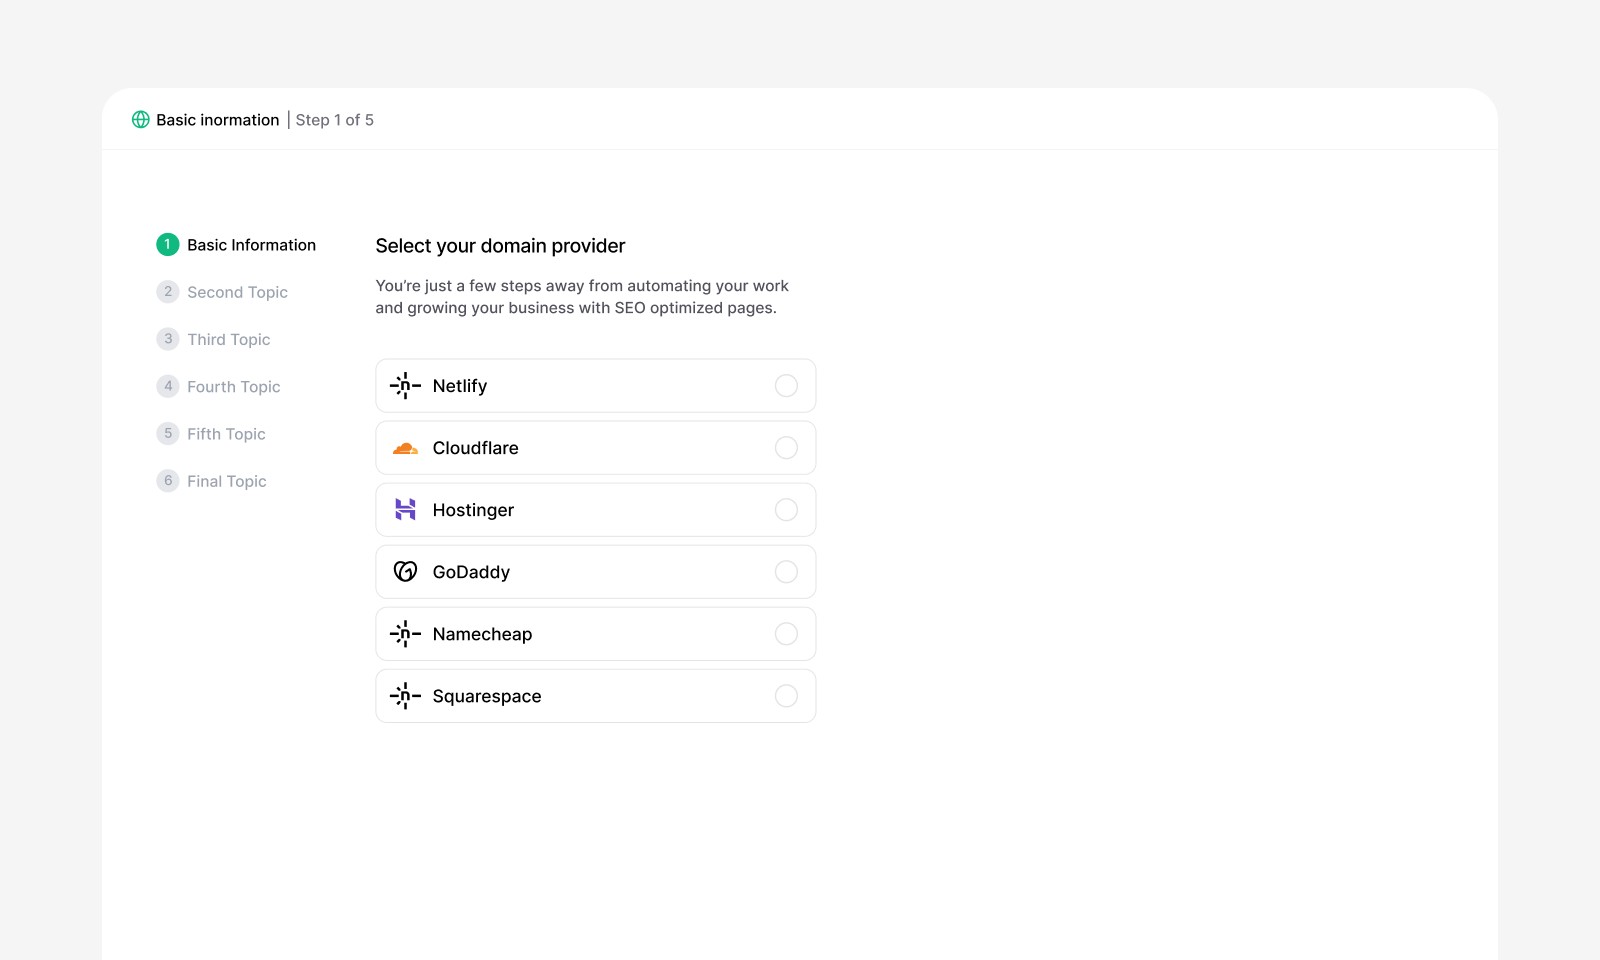
Task: Click the green step 1 badge
Action: (x=168, y=245)
